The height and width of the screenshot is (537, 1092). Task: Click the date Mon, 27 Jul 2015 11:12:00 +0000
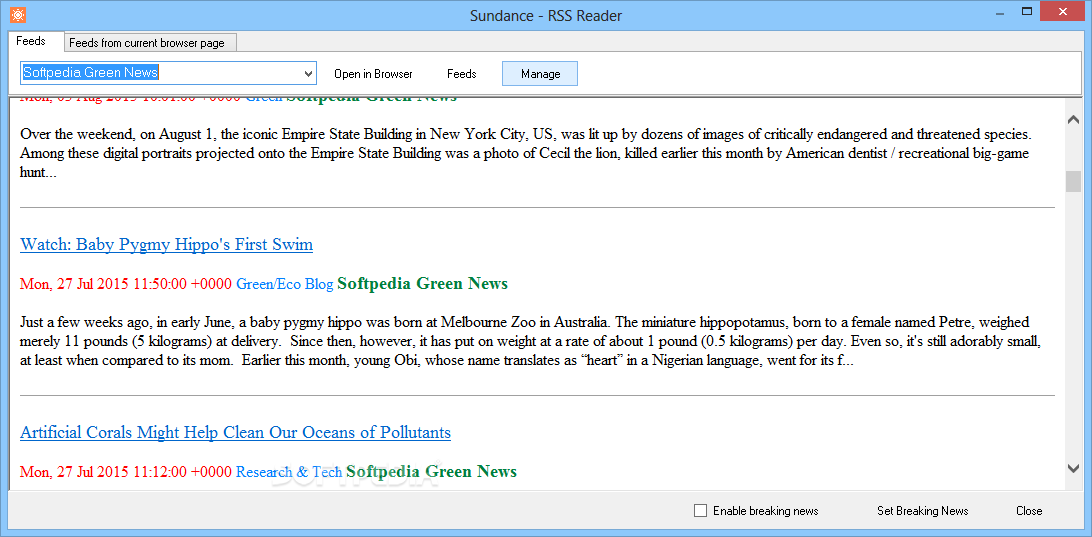tap(125, 472)
